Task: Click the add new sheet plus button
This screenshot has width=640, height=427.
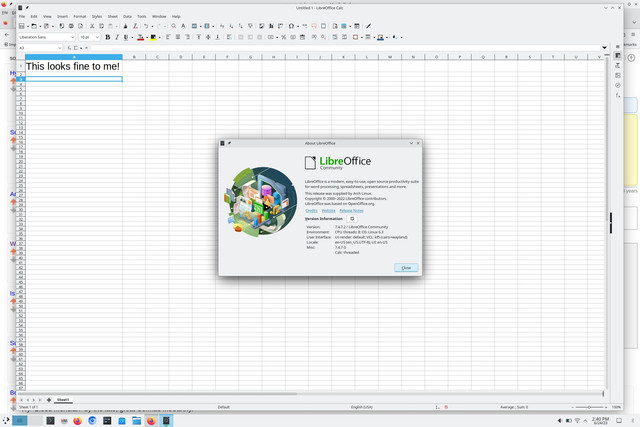Action: click(x=49, y=400)
